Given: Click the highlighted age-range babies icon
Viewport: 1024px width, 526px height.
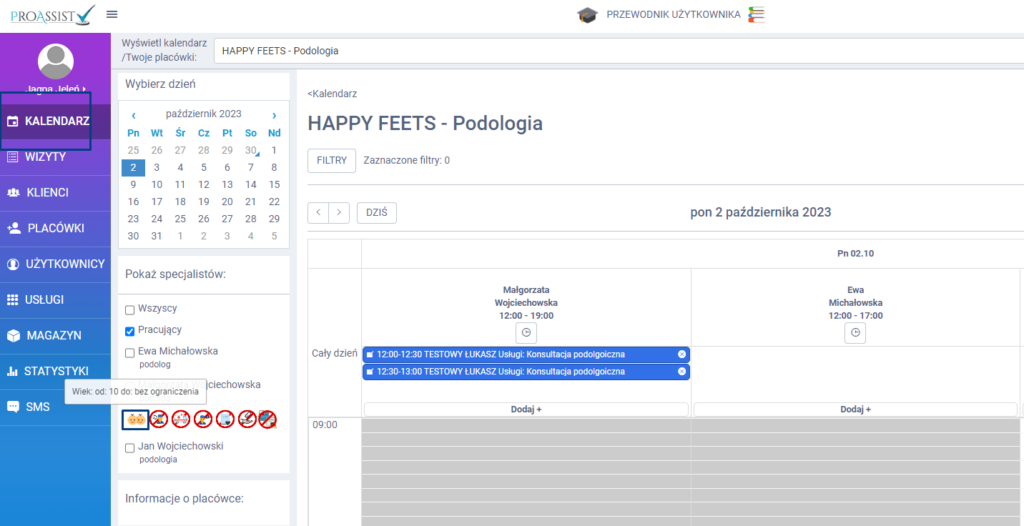Looking at the screenshot, I should click(x=136, y=419).
